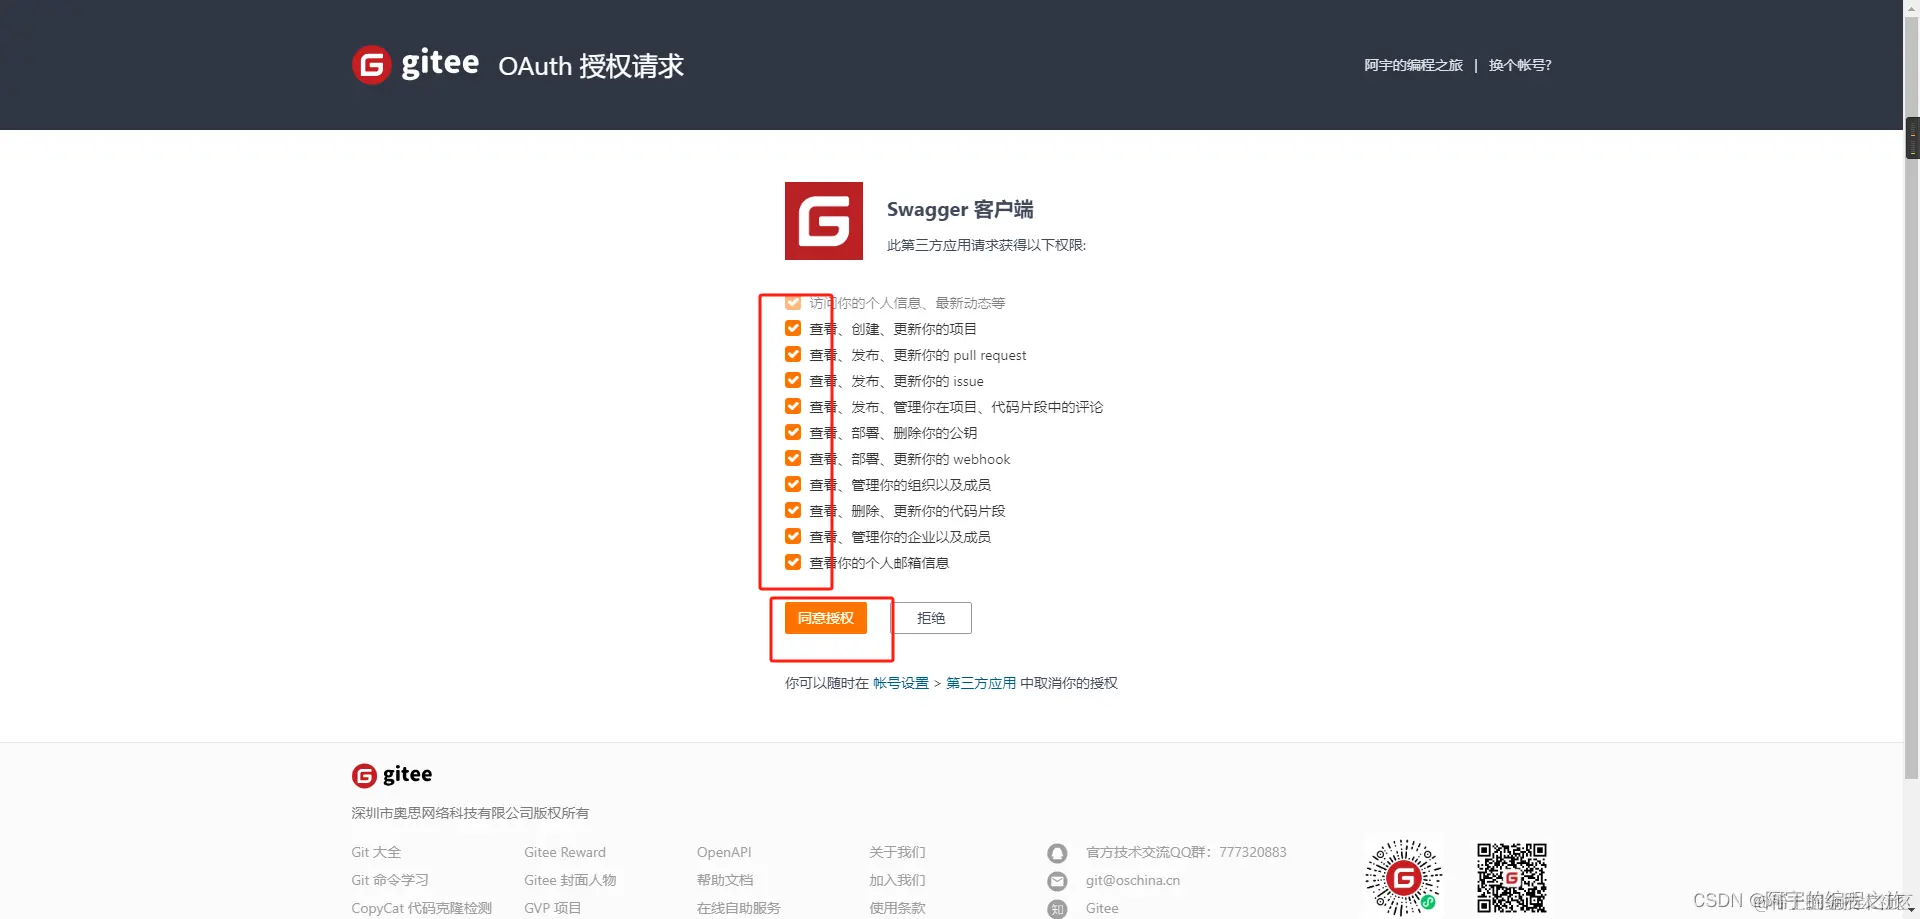This screenshot has width=1920, height=919.
Task: Click the Swagger client red G app icon
Action: click(824, 221)
